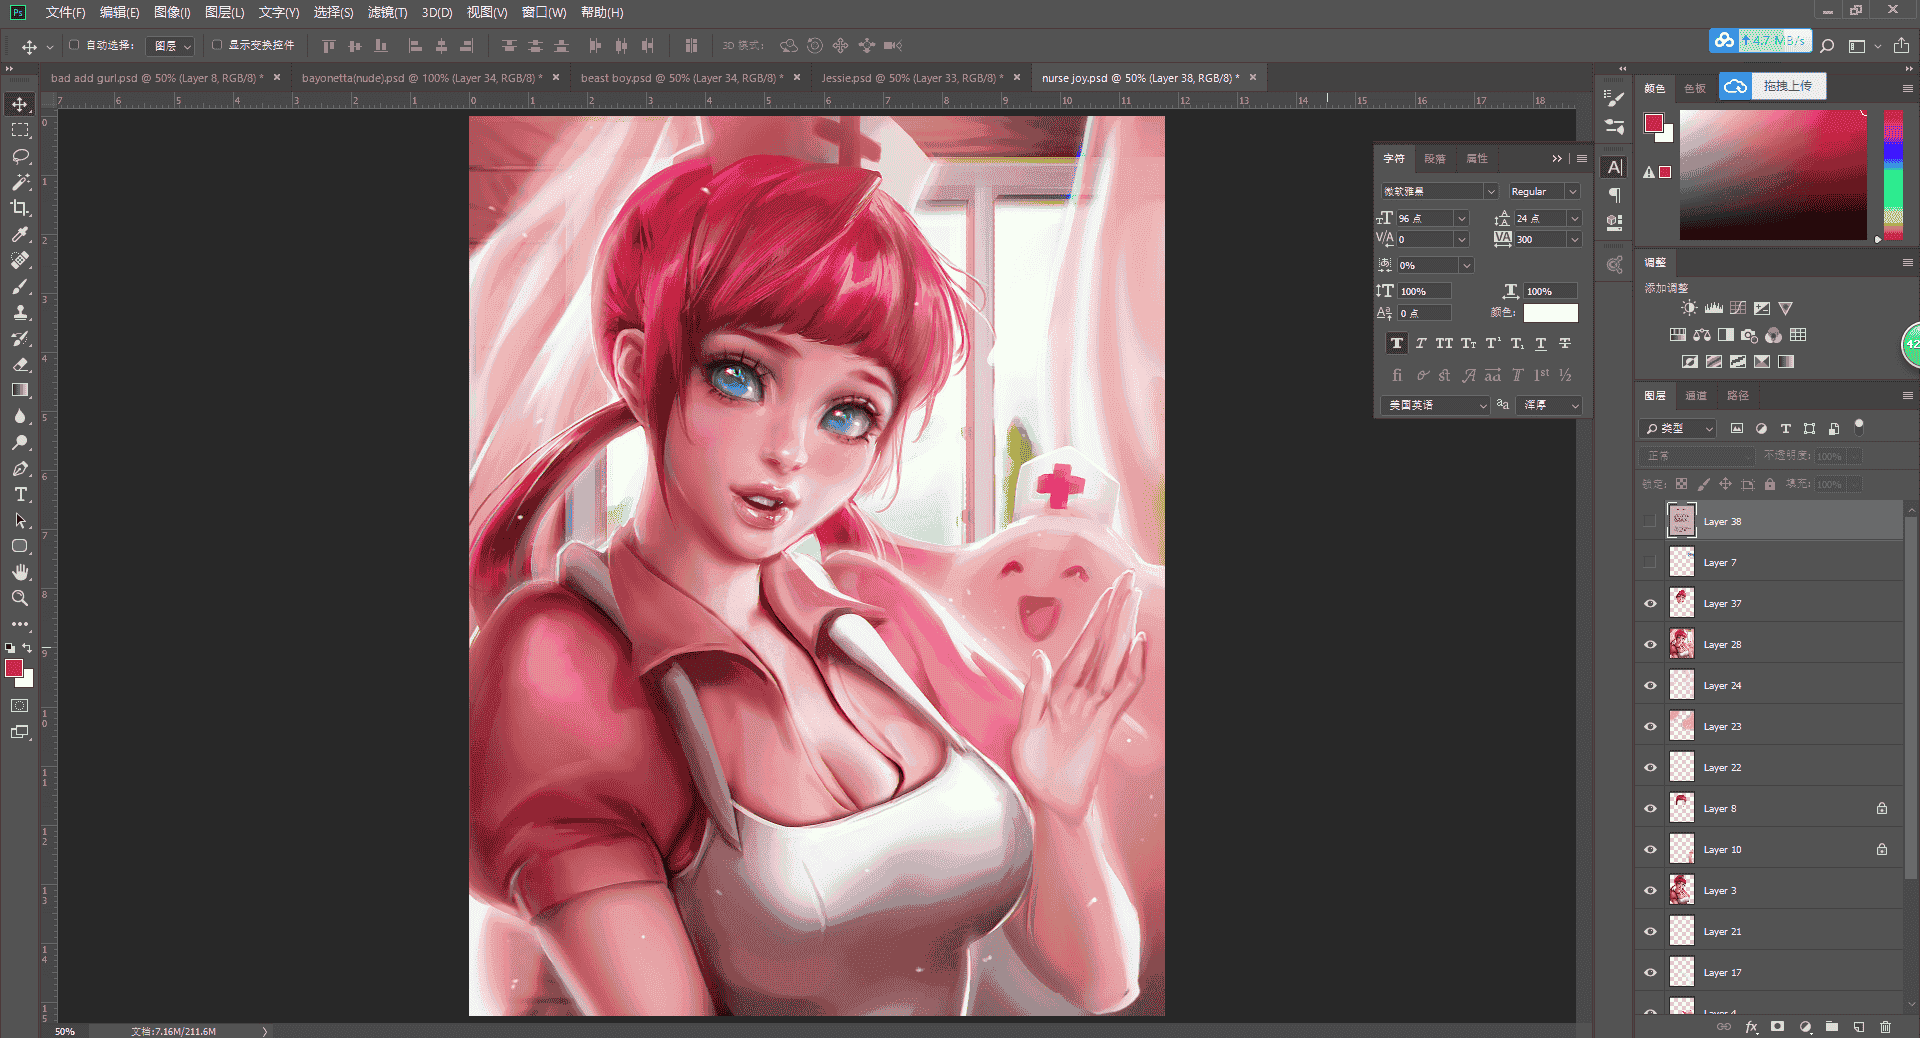Open the Filter (滤镜) menu
Viewport: 1920px width, 1038px height.
pyautogui.click(x=387, y=13)
